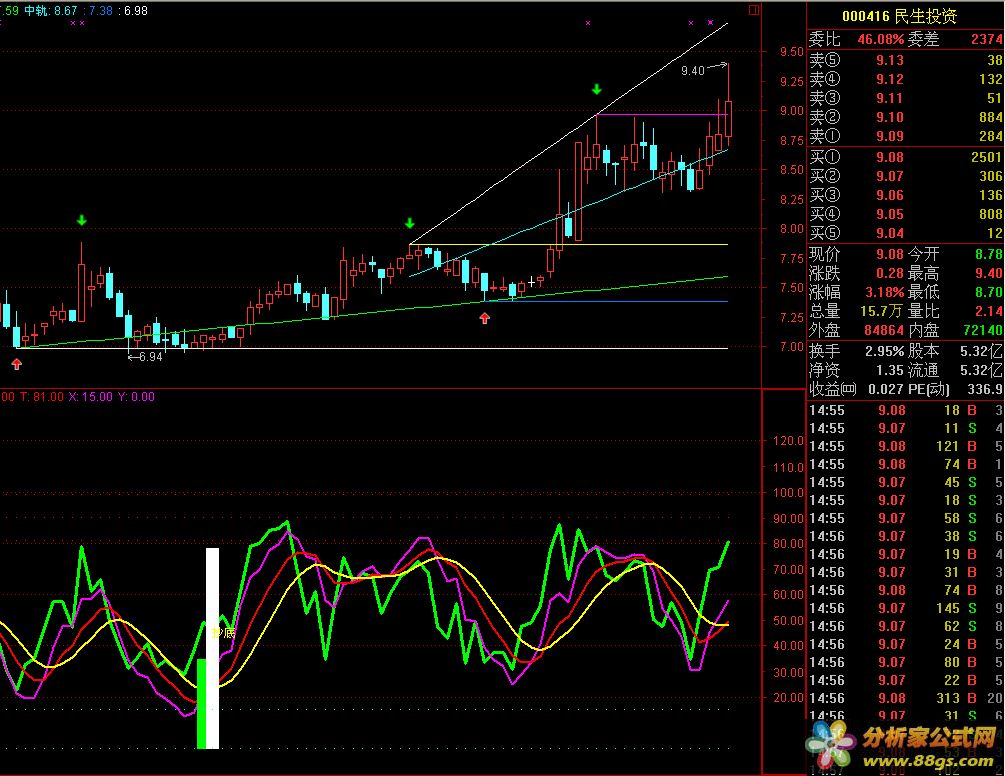Image resolution: width=1005 pixels, height=776 pixels.
Task: Click the 最高 9.40 value
Action: tap(988, 274)
